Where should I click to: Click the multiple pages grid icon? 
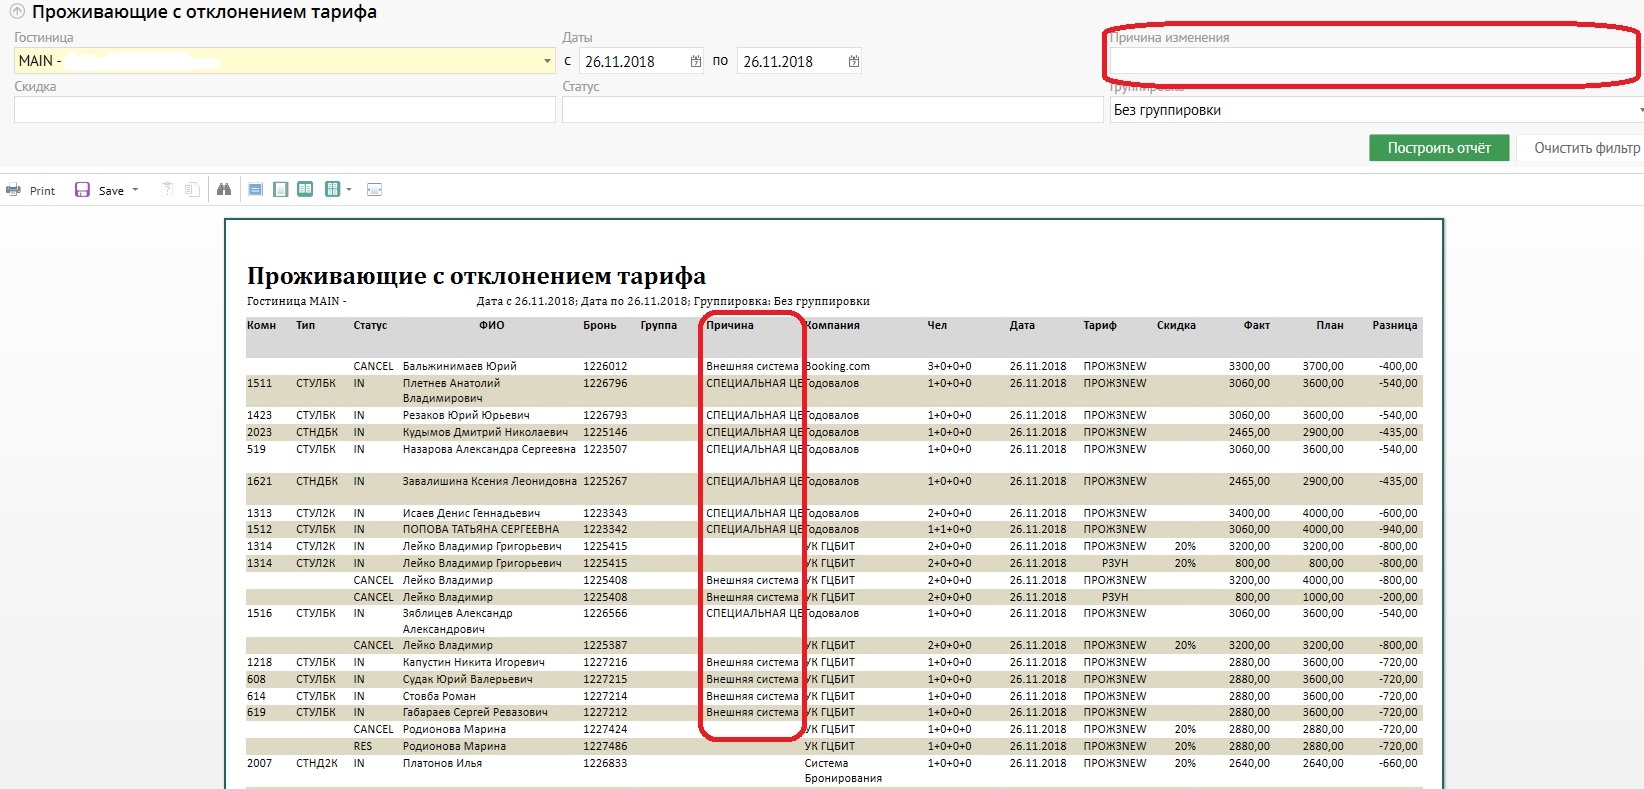click(332, 190)
